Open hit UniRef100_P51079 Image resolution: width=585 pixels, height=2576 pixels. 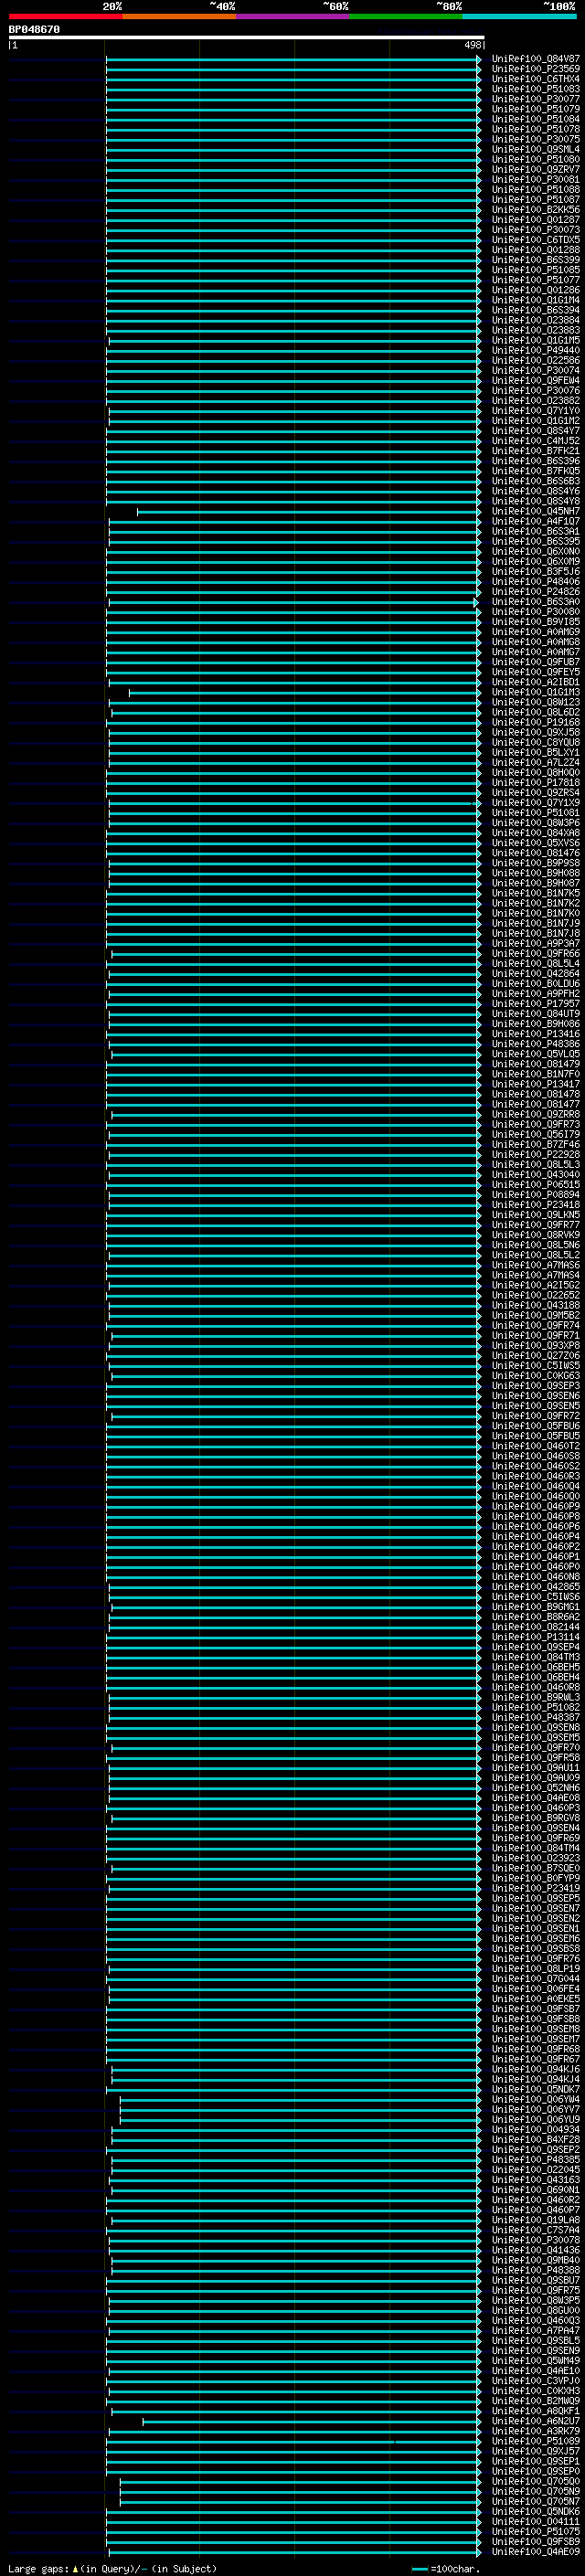pos(536,109)
